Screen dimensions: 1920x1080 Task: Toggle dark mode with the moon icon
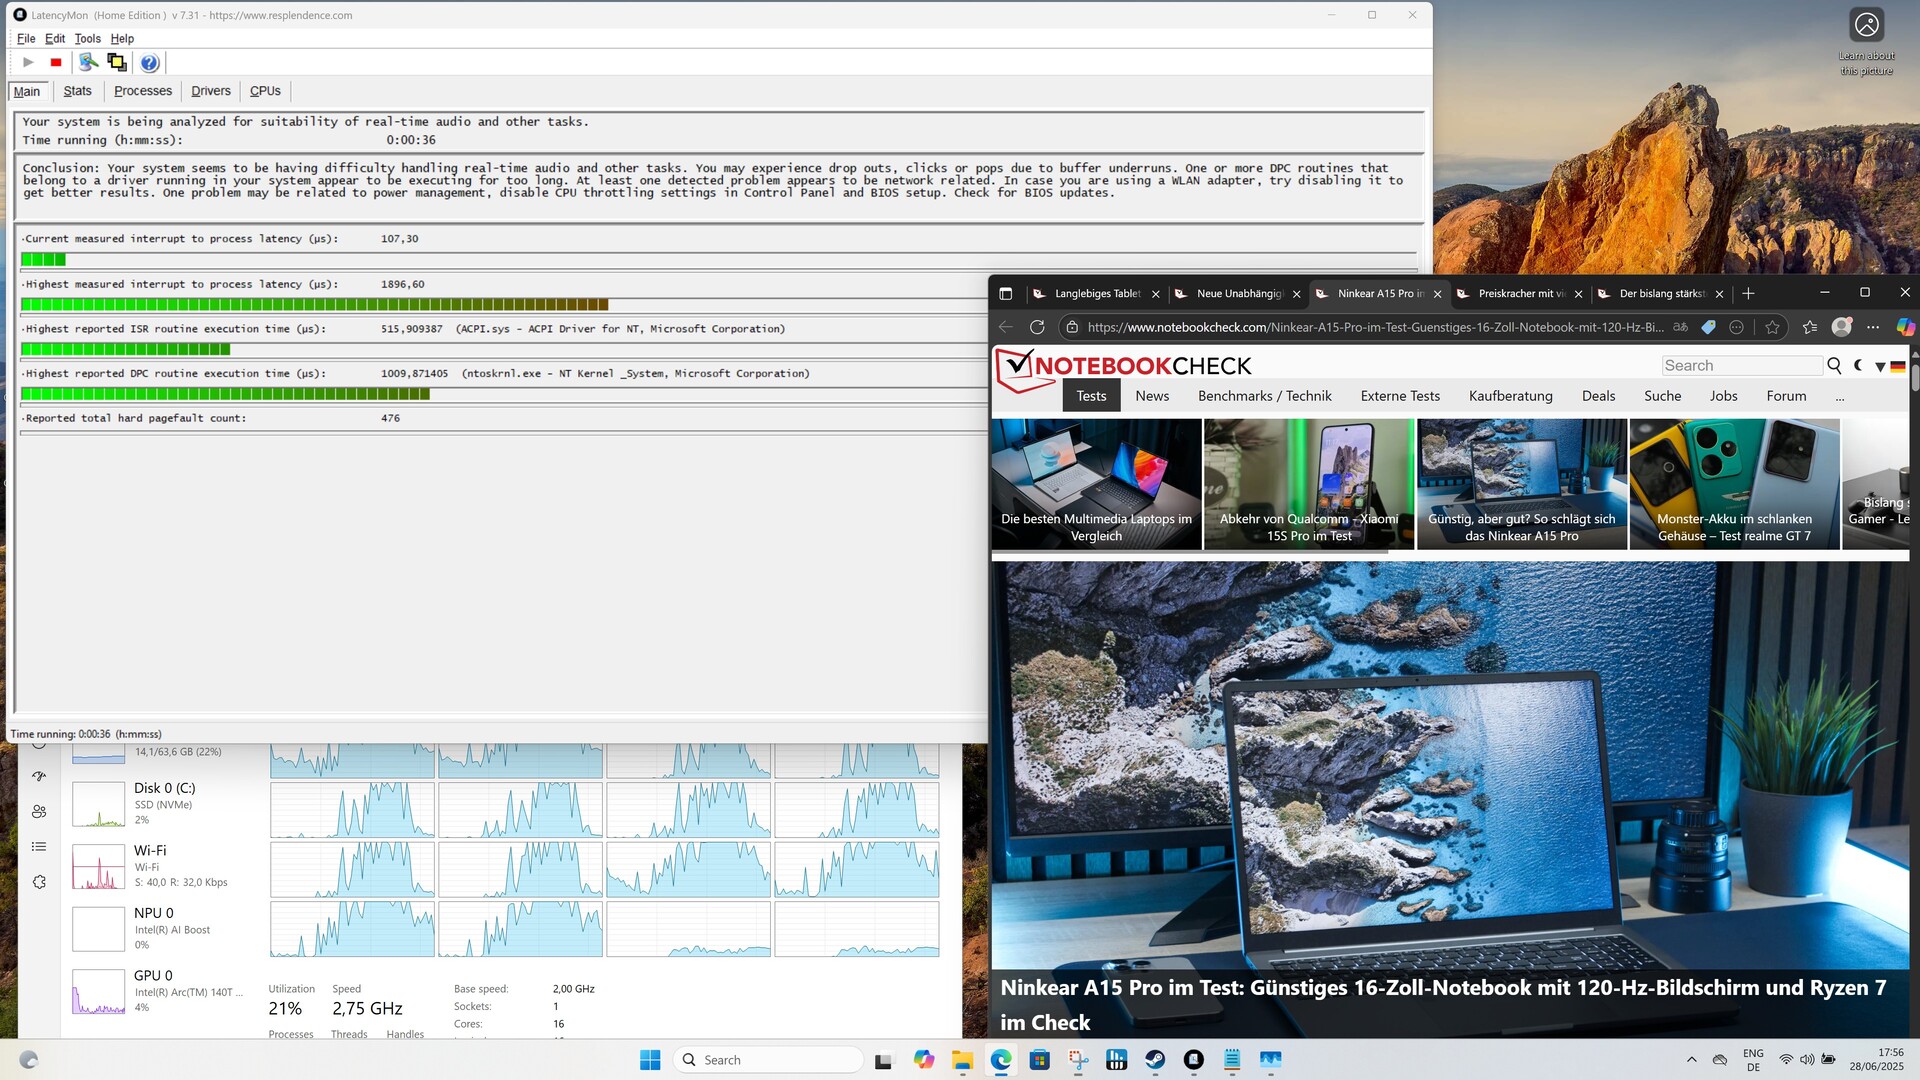(1858, 366)
